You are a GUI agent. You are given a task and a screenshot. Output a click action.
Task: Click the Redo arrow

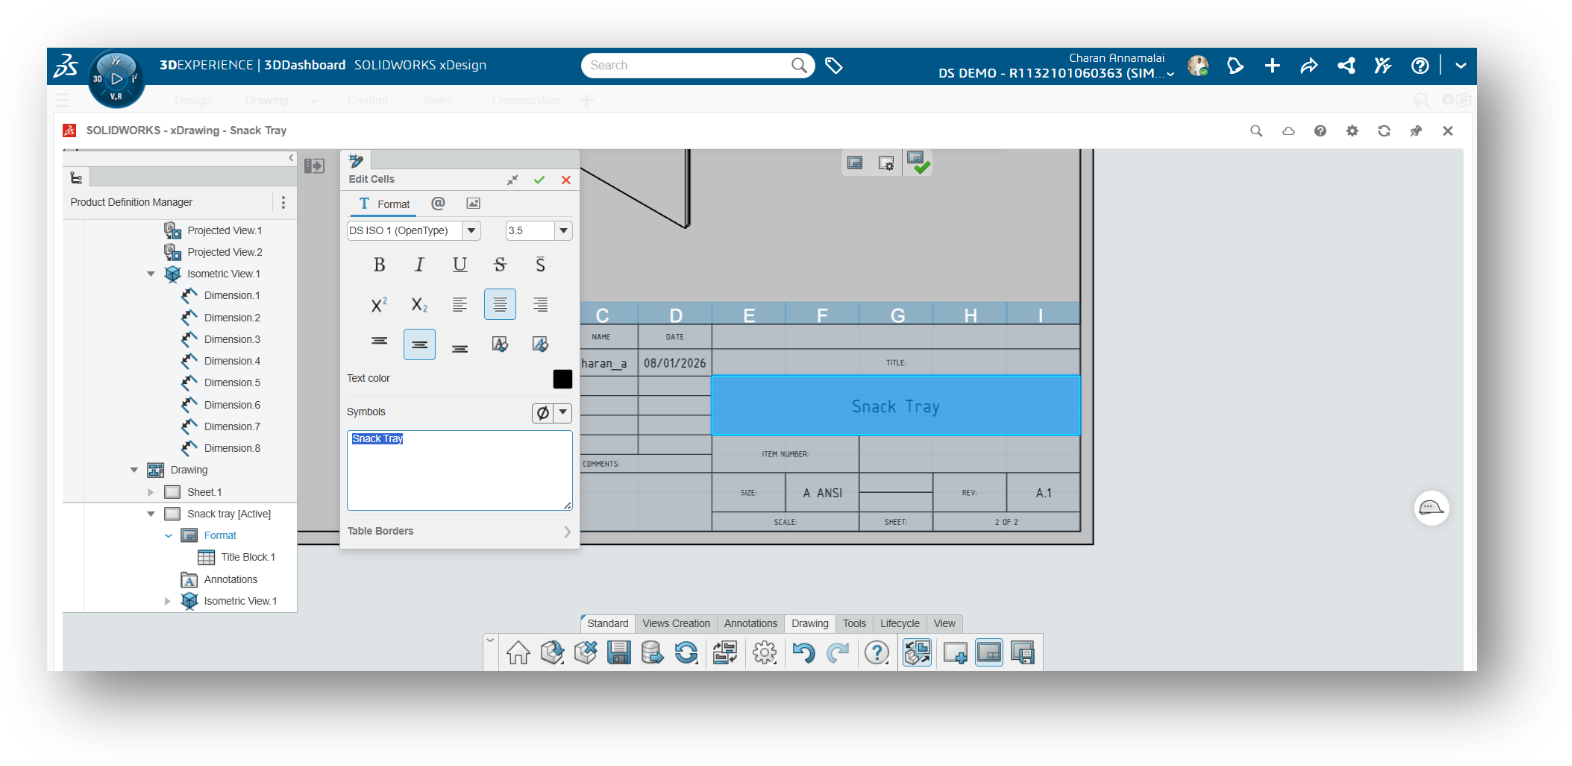coord(838,653)
